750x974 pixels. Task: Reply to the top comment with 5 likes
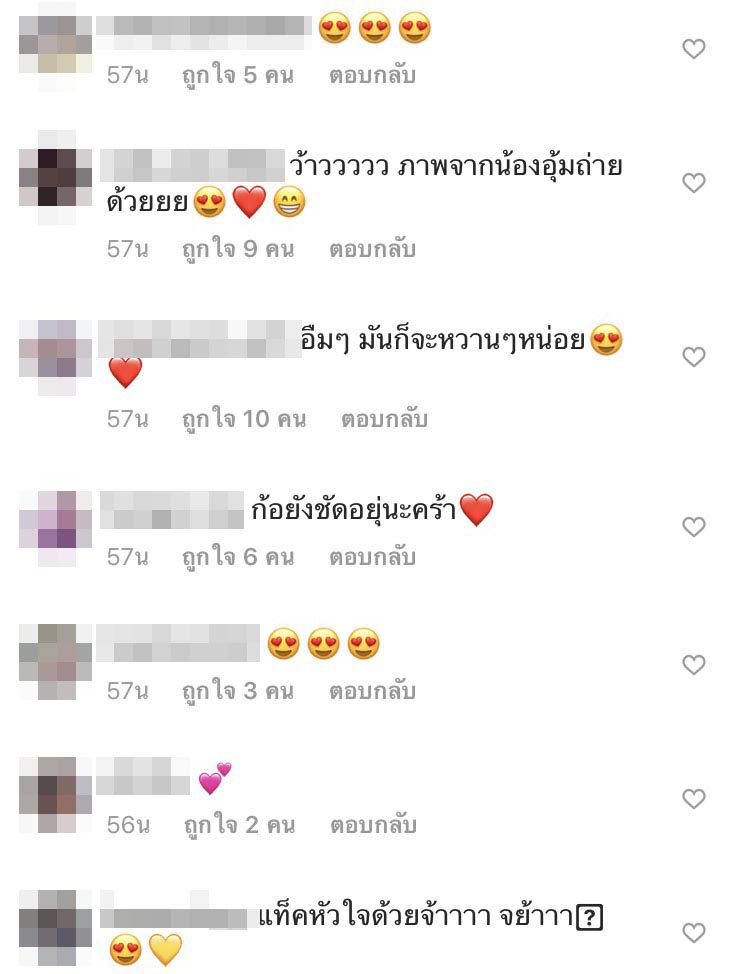click(372, 75)
